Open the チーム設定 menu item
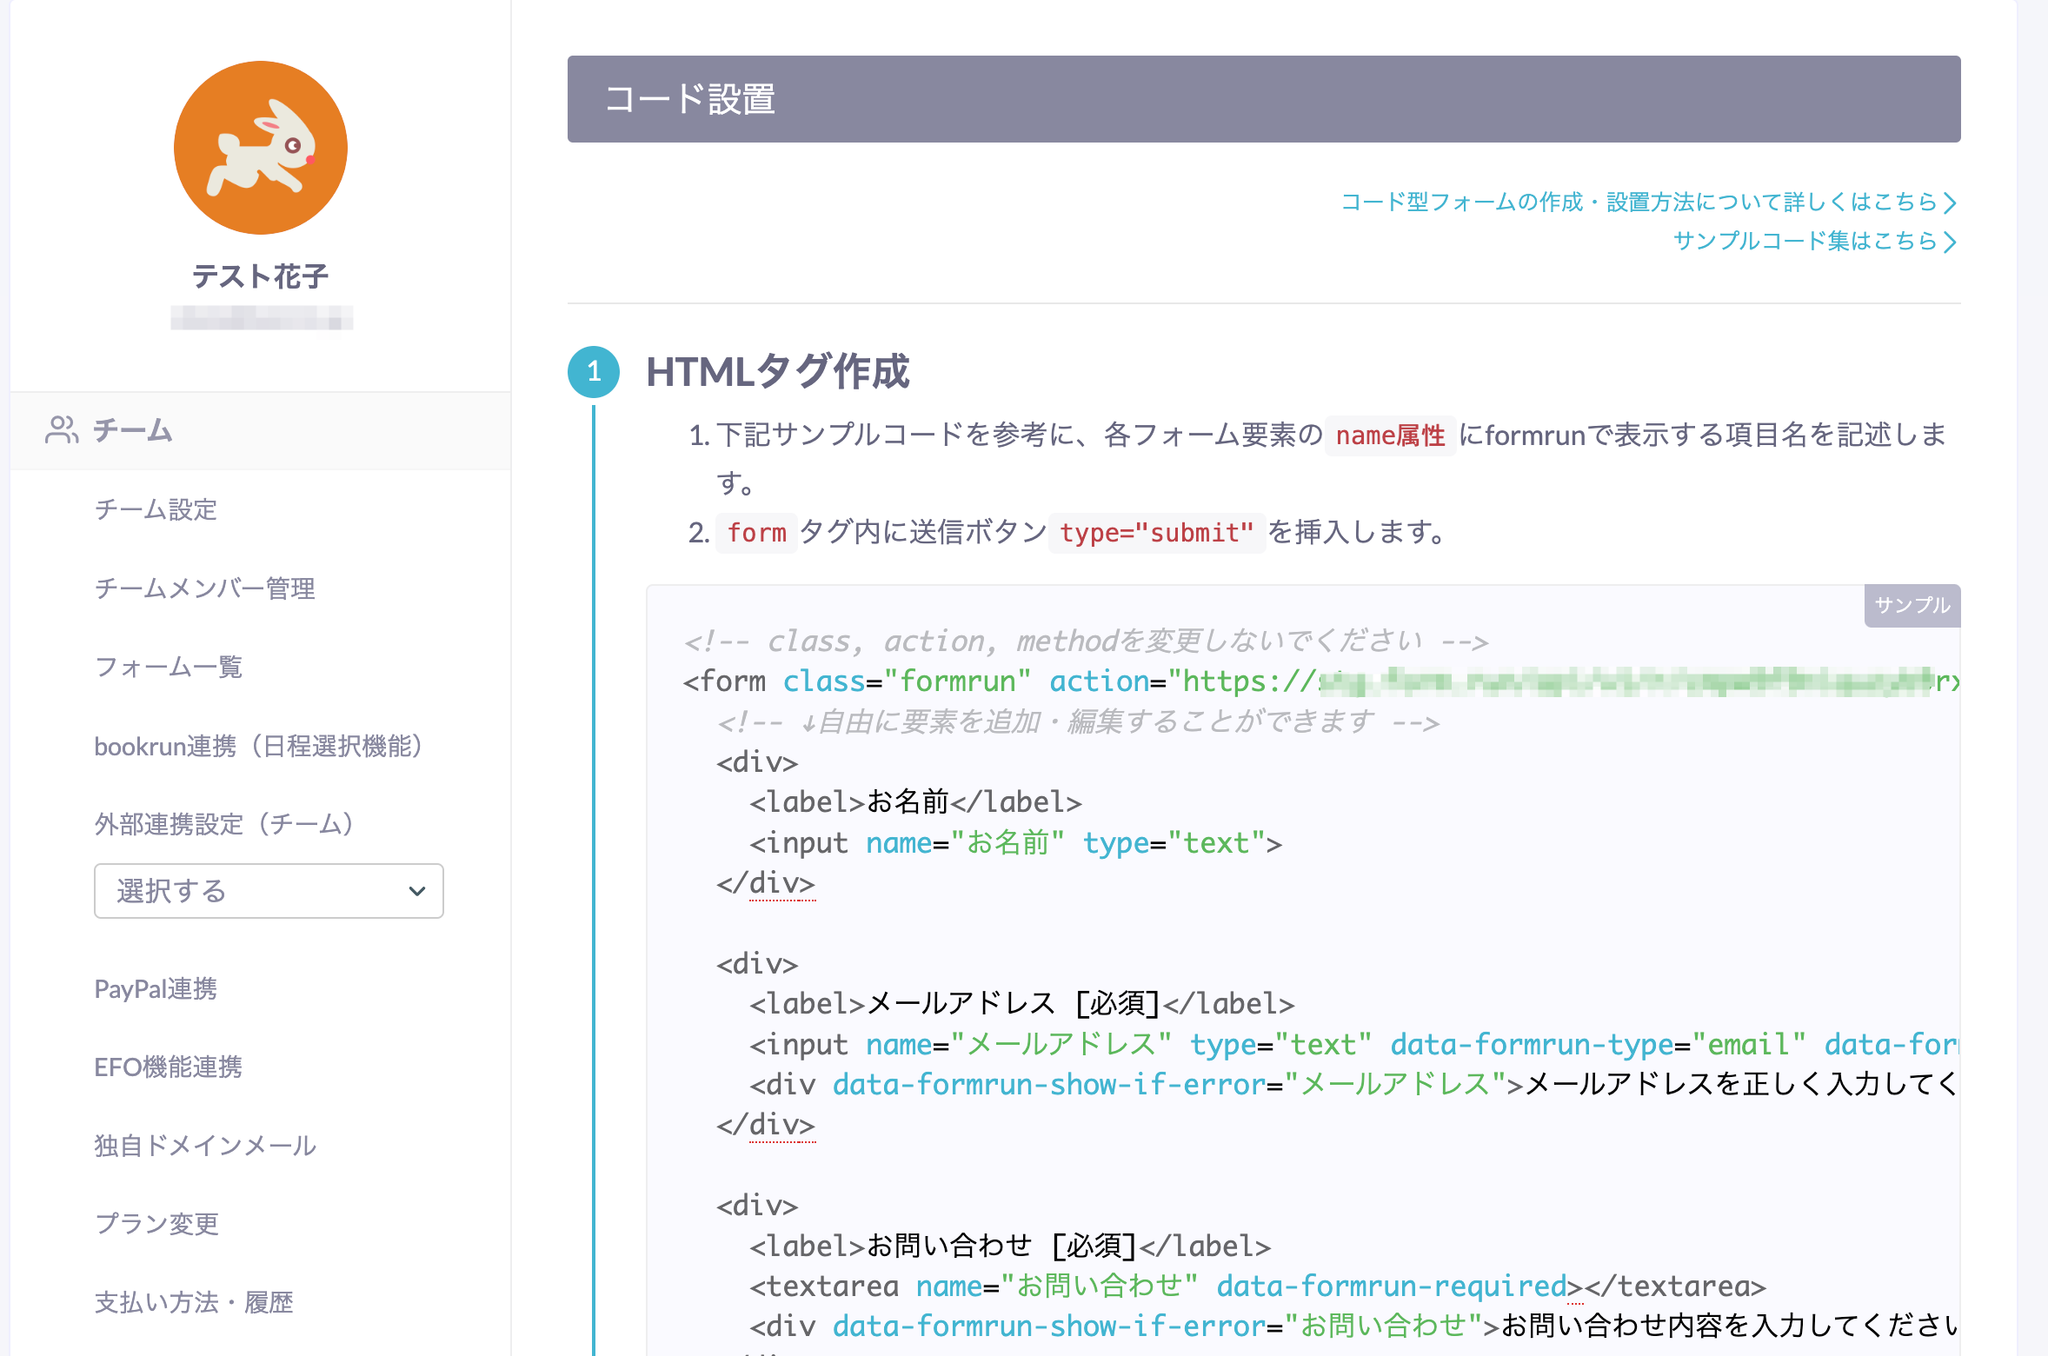2048x1356 pixels. [x=155, y=510]
